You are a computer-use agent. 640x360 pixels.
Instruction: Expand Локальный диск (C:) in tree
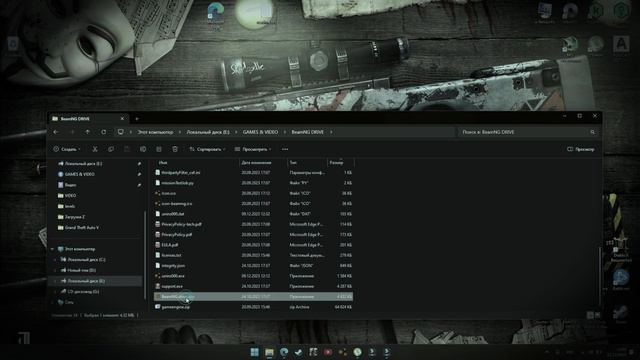point(56,260)
